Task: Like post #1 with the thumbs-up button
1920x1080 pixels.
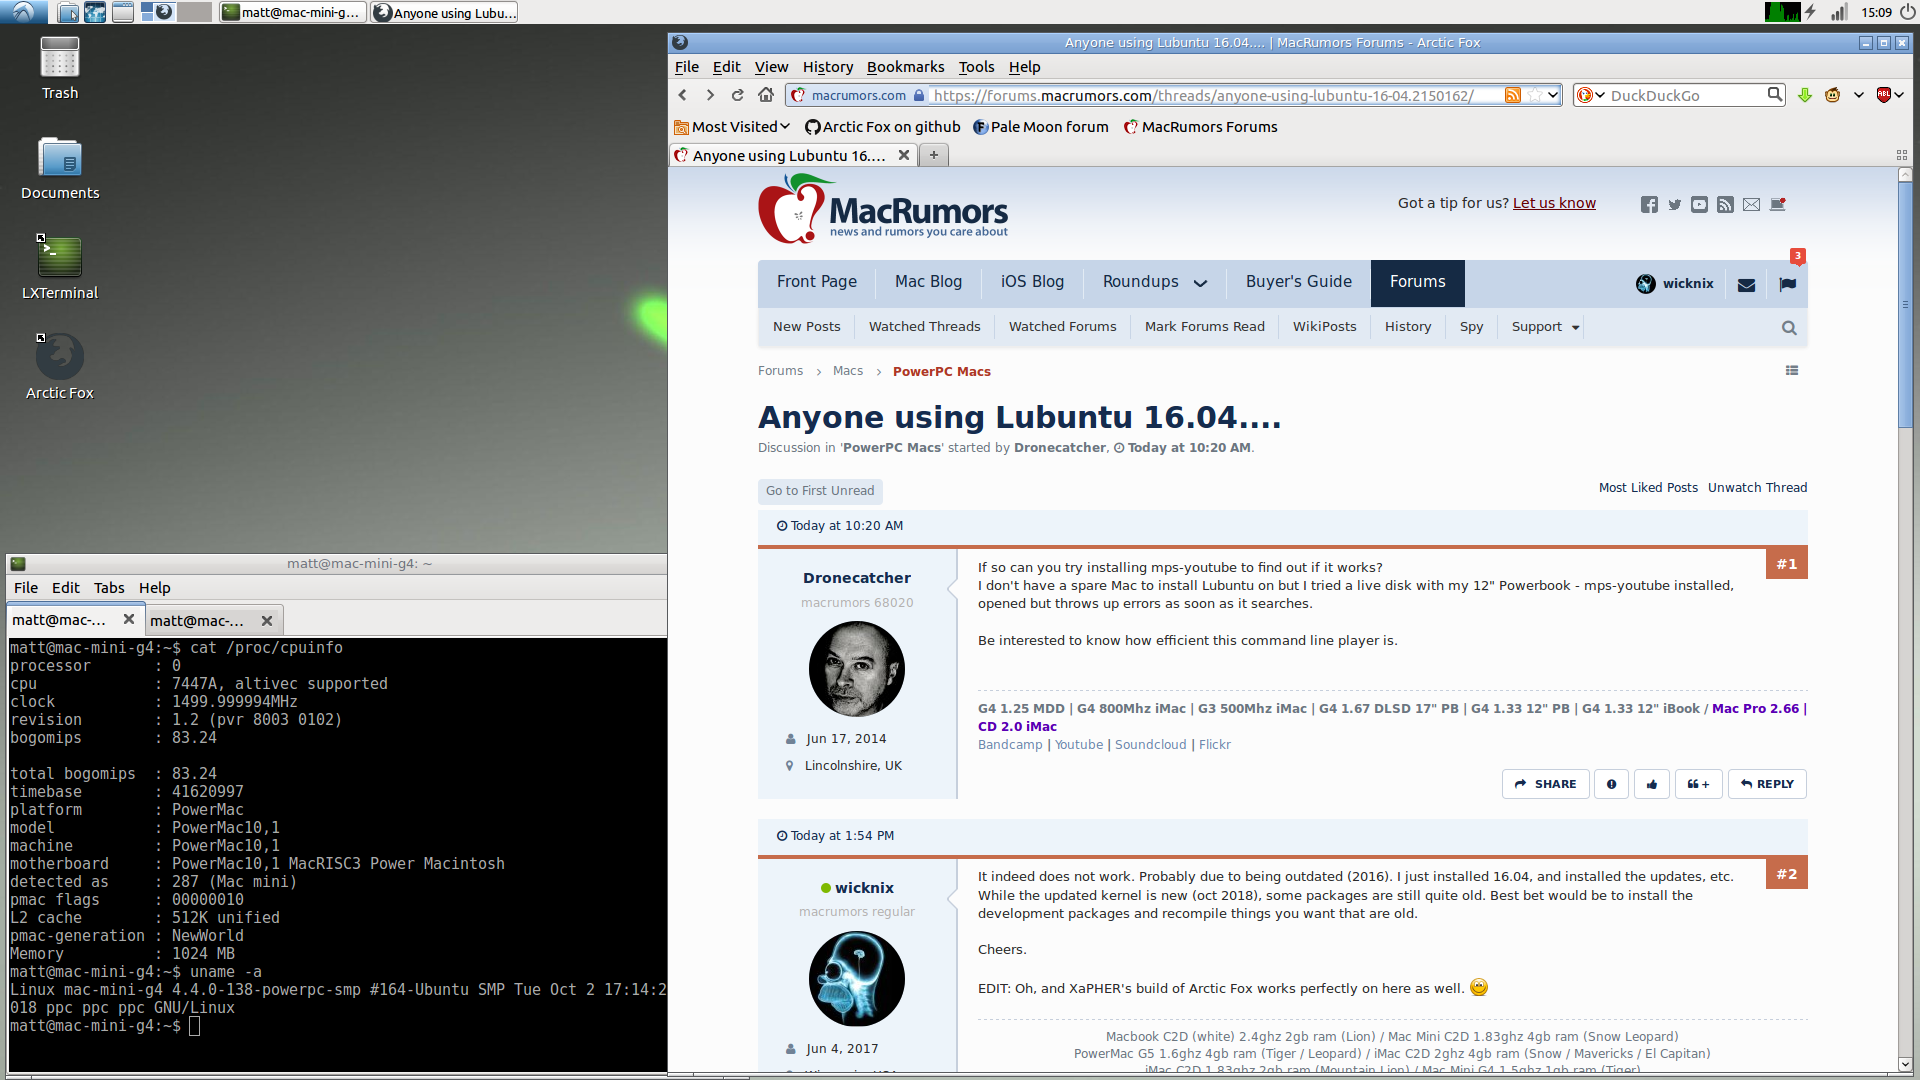Action: [x=1652, y=784]
